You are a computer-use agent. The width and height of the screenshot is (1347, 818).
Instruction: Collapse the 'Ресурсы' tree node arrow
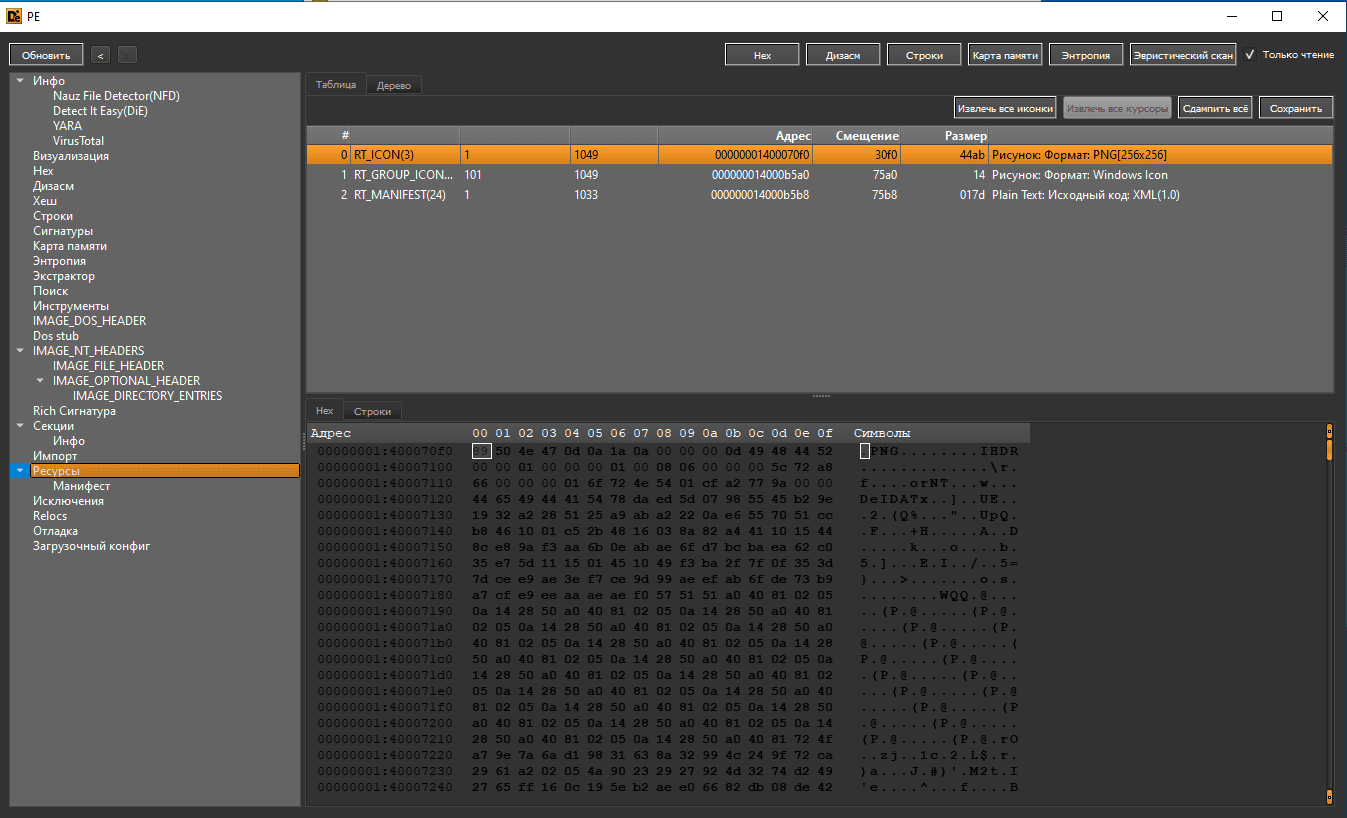click(20, 471)
